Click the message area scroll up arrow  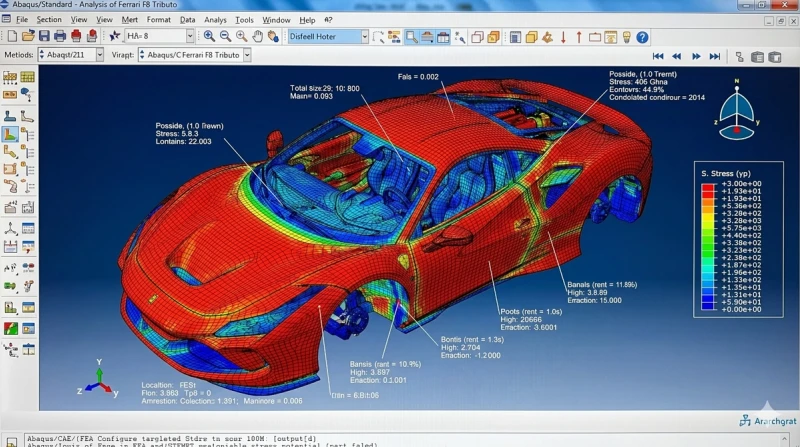click(785, 439)
